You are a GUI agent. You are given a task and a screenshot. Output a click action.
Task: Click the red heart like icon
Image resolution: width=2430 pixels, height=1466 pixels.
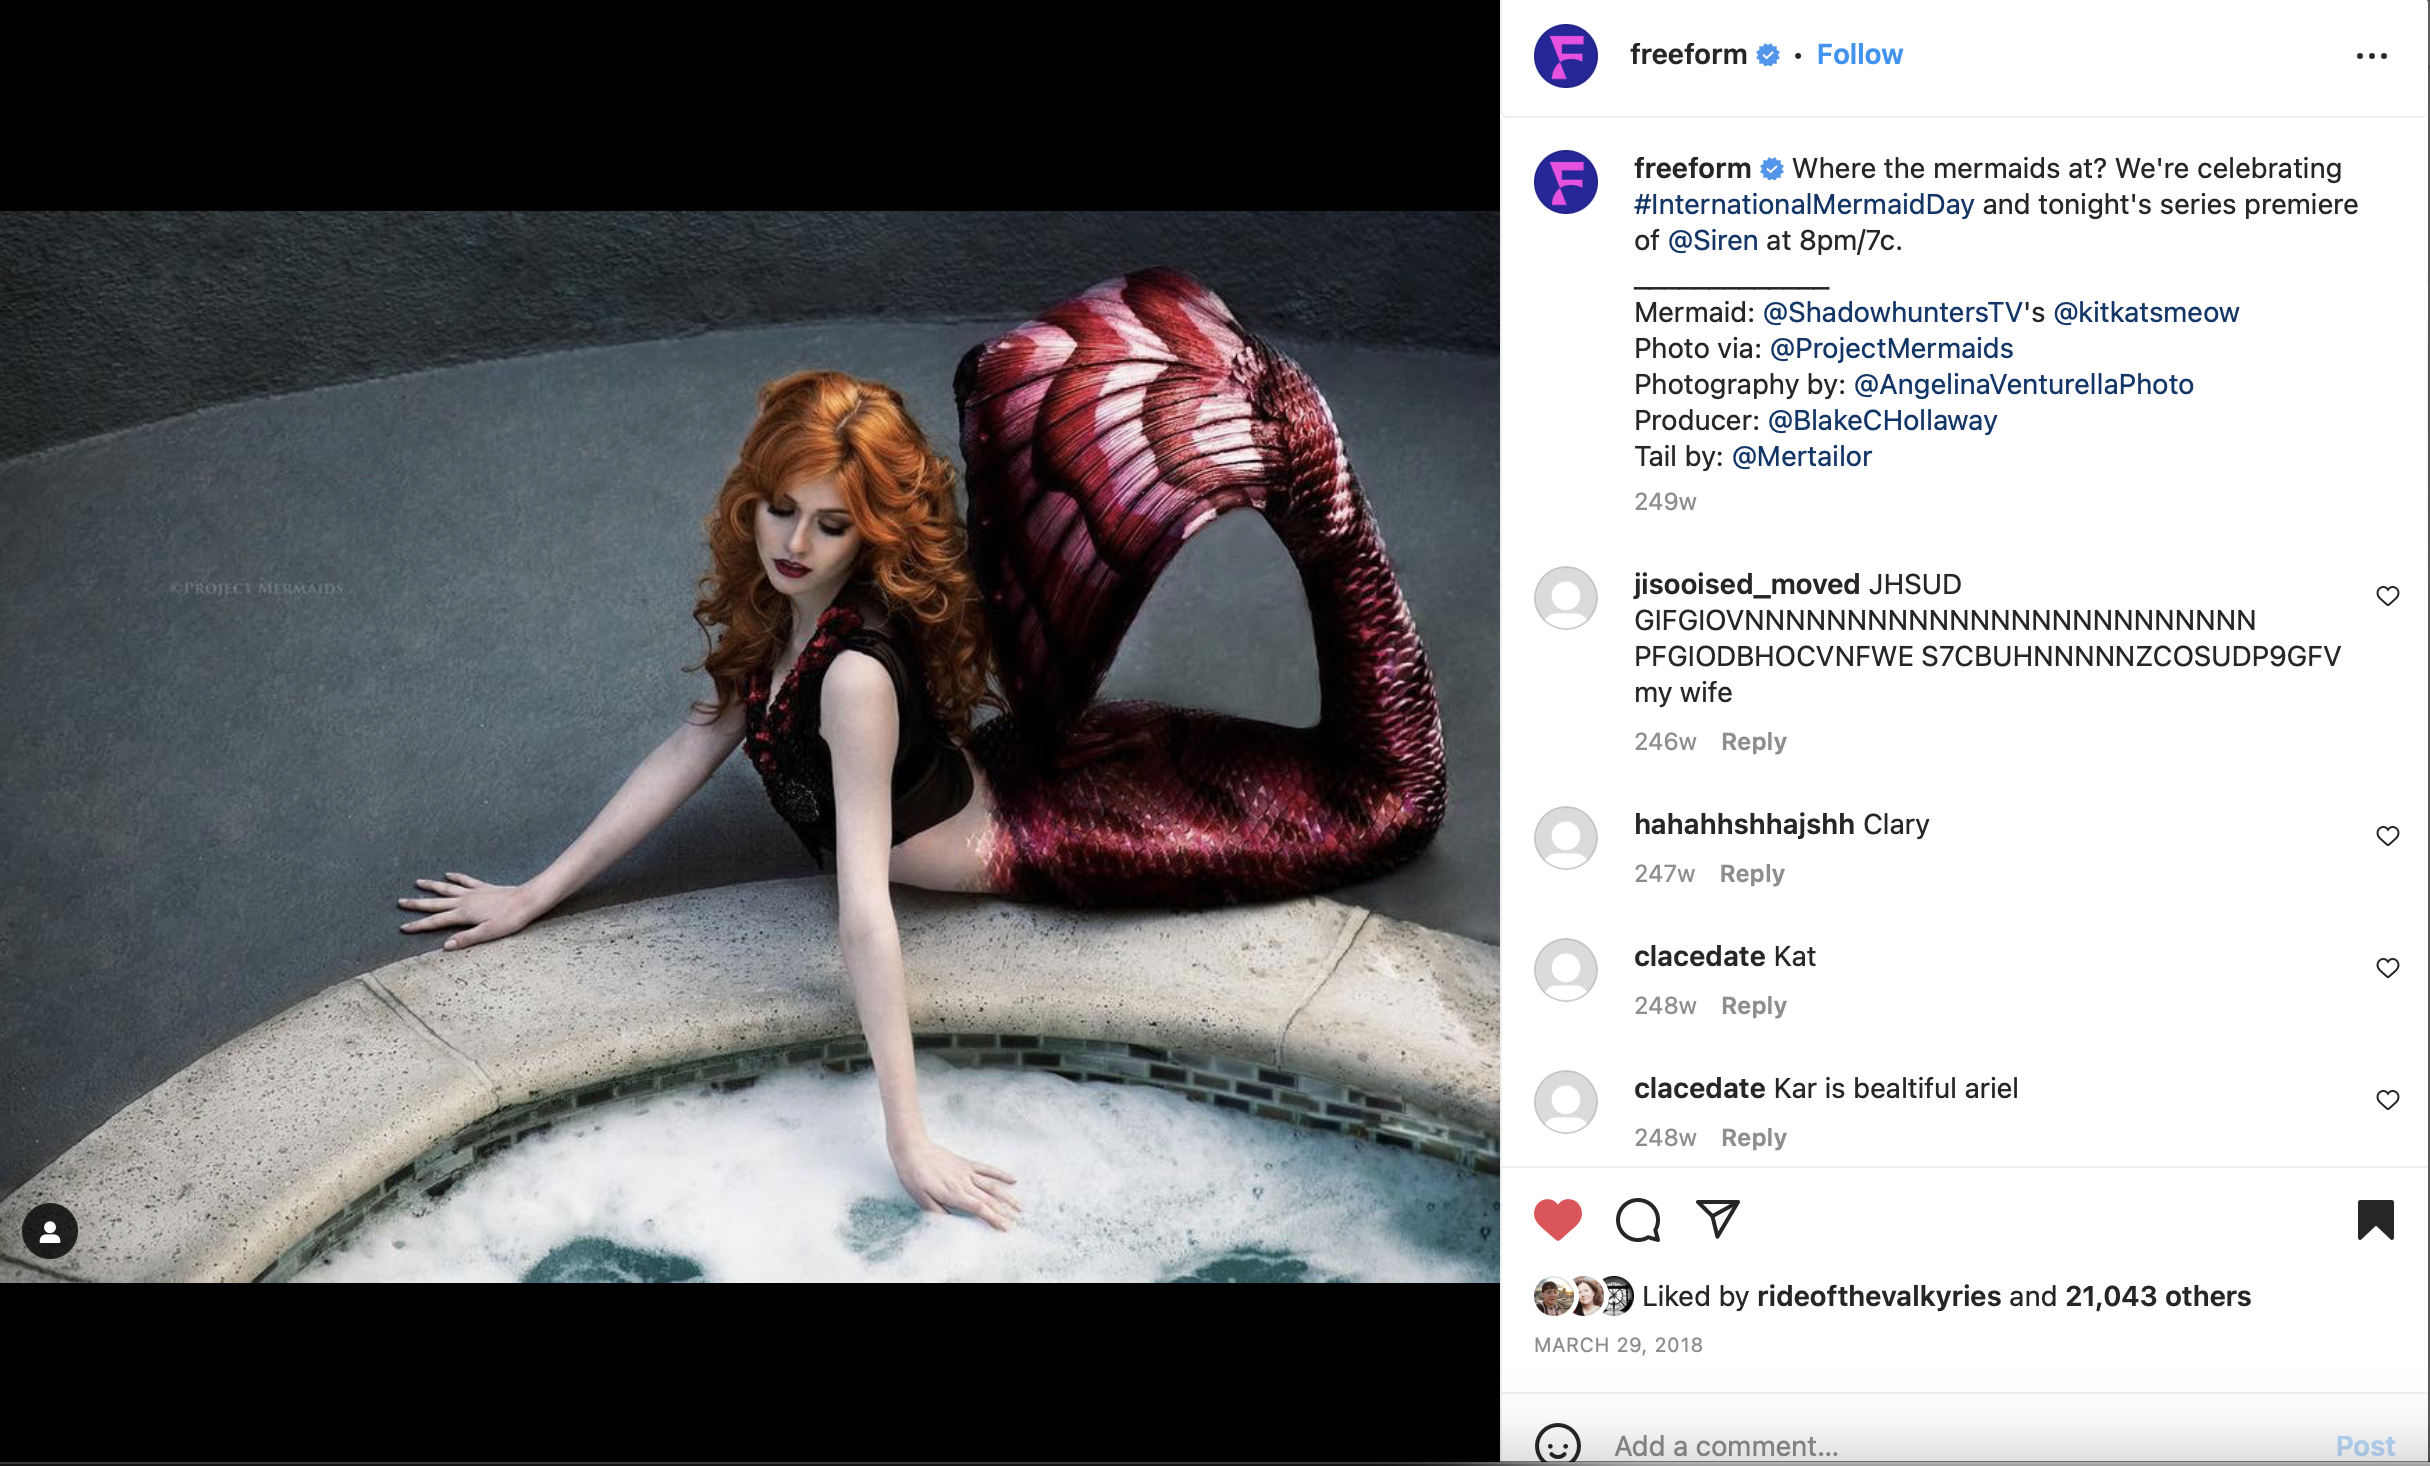[x=1557, y=1219]
